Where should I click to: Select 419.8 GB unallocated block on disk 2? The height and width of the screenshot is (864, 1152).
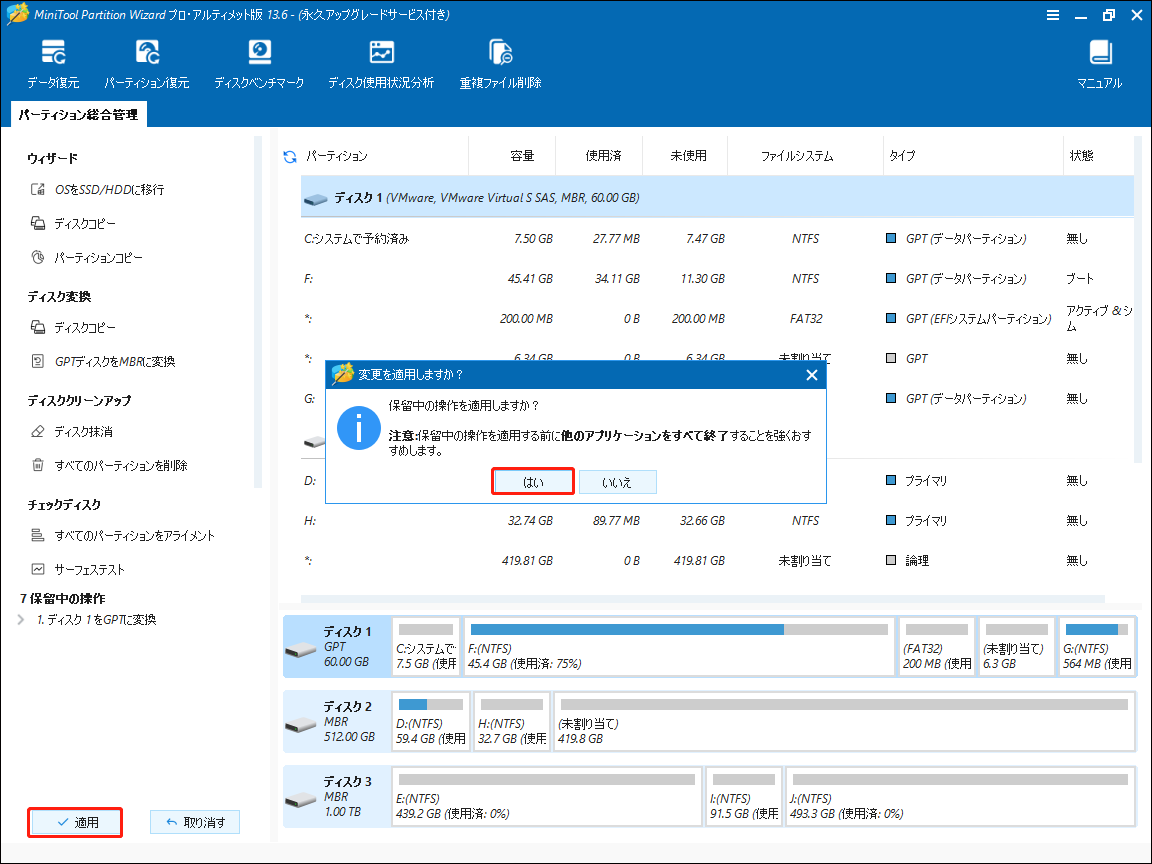tap(844, 722)
